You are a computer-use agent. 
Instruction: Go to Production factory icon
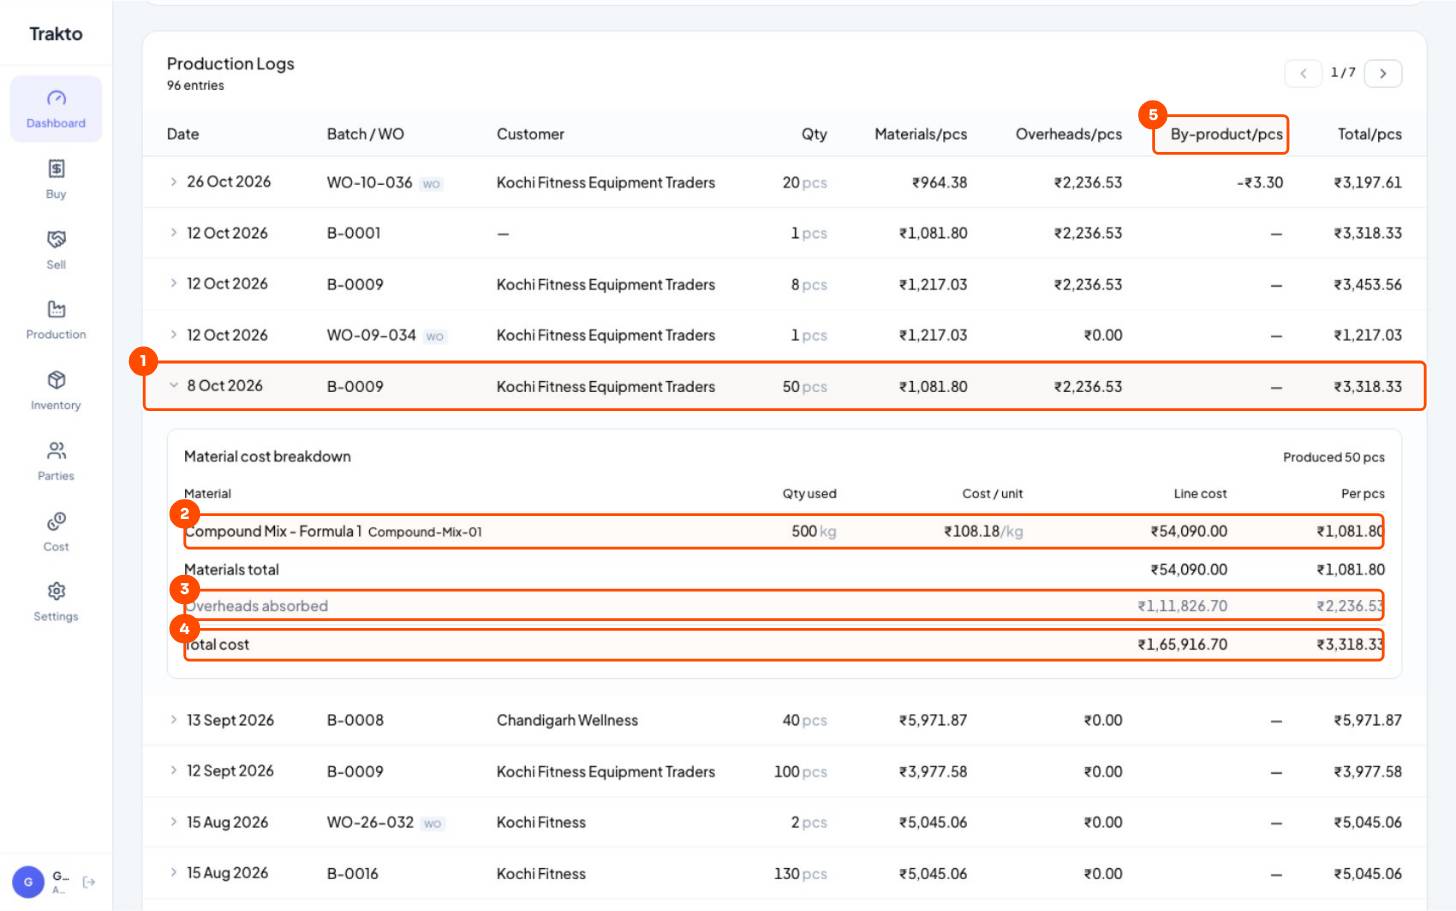click(56, 309)
